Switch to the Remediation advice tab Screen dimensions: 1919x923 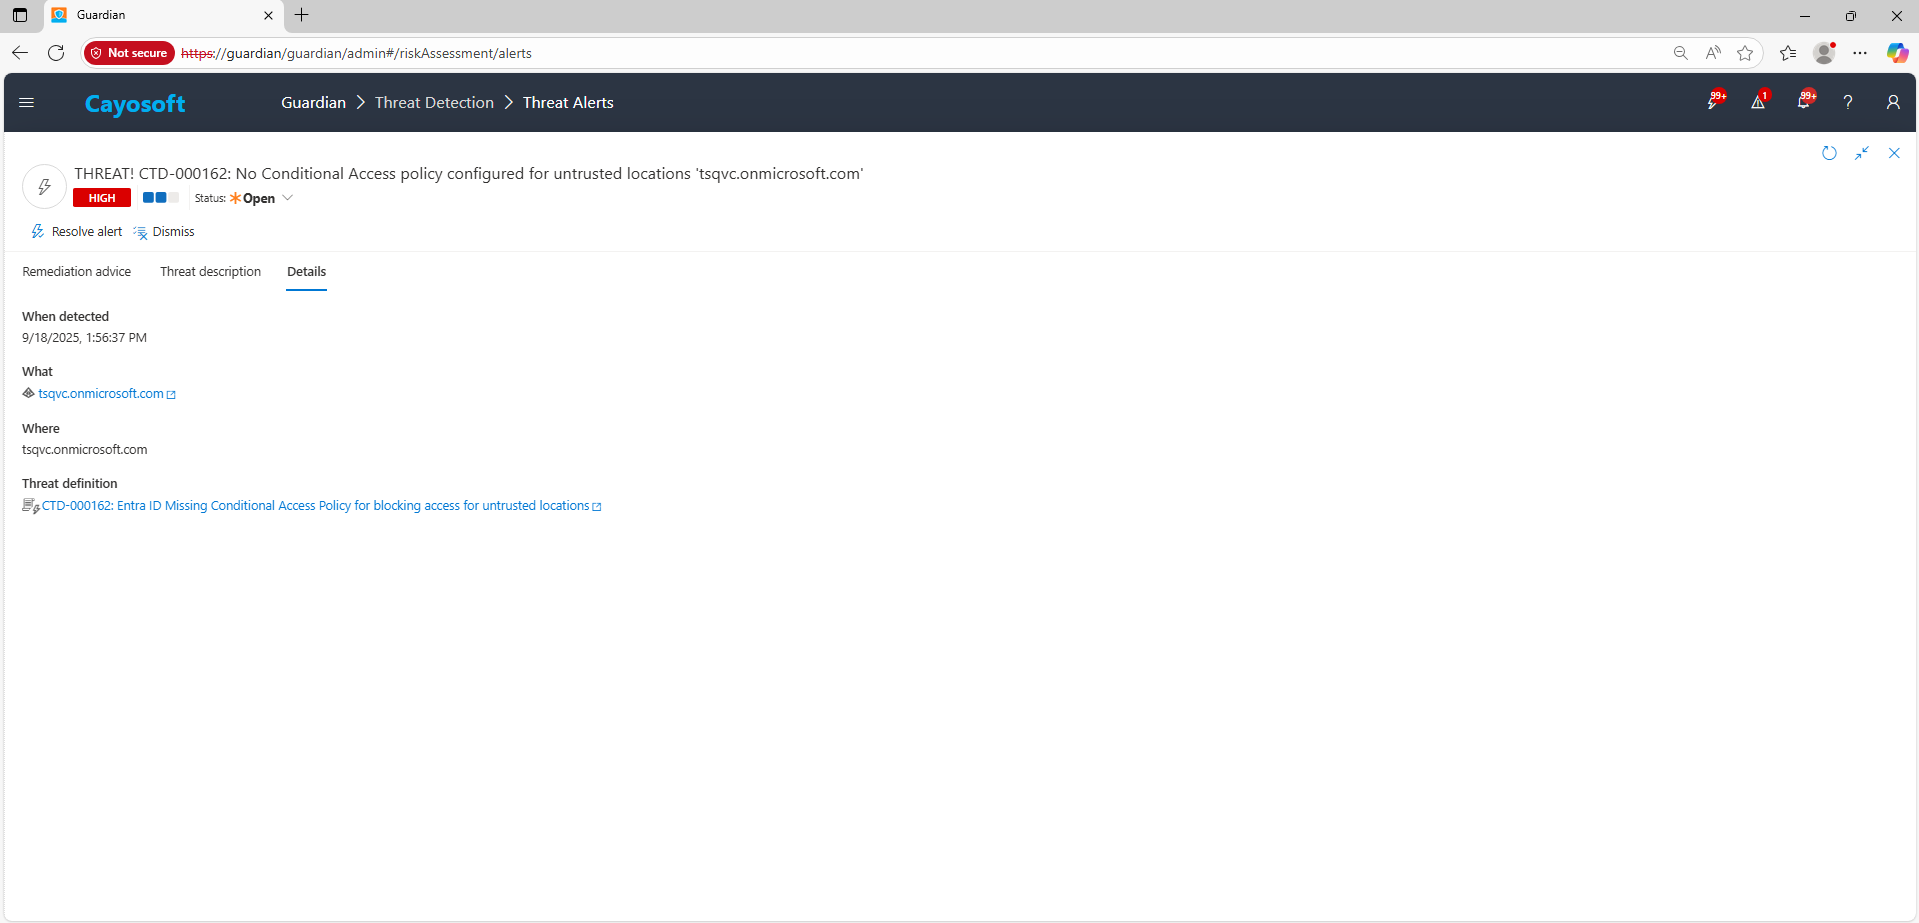click(77, 272)
